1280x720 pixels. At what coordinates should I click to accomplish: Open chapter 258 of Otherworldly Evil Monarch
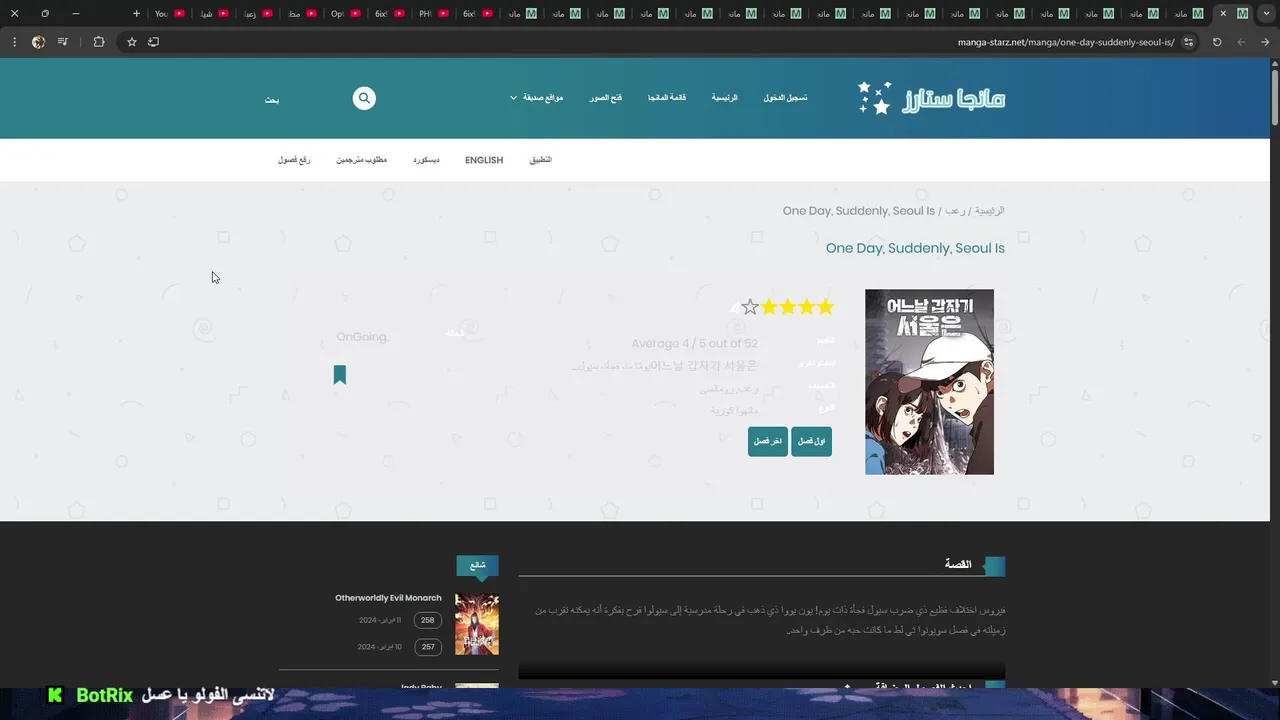click(x=428, y=620)
